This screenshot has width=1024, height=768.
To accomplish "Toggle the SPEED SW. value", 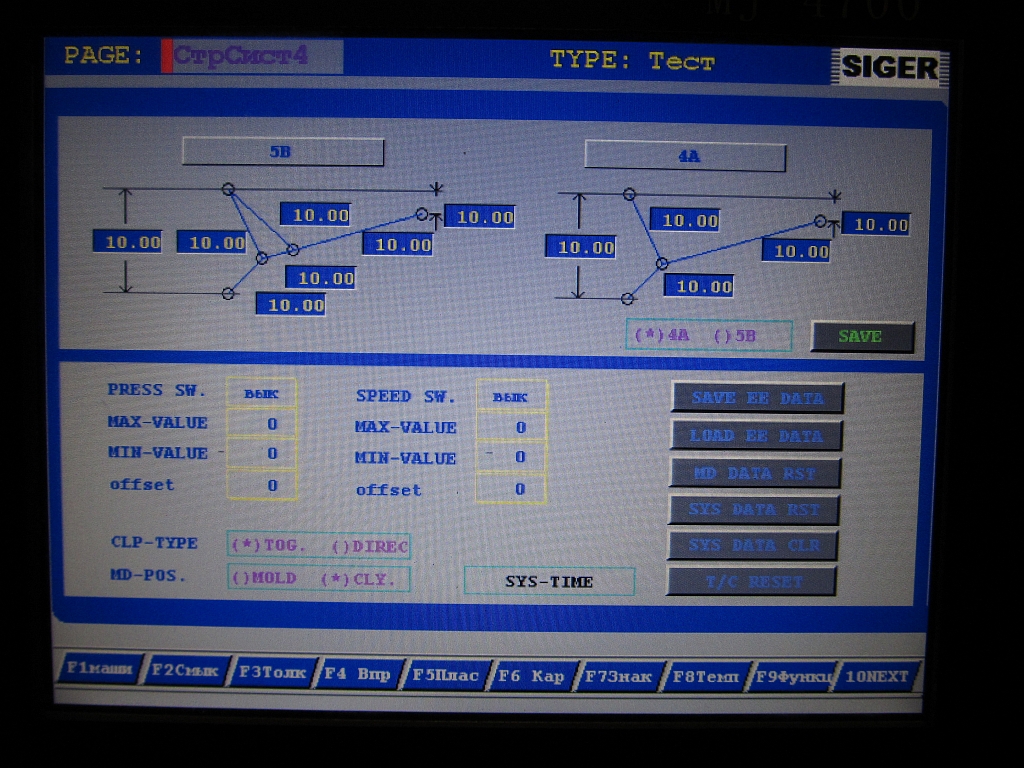I will [x=510, y=397].
